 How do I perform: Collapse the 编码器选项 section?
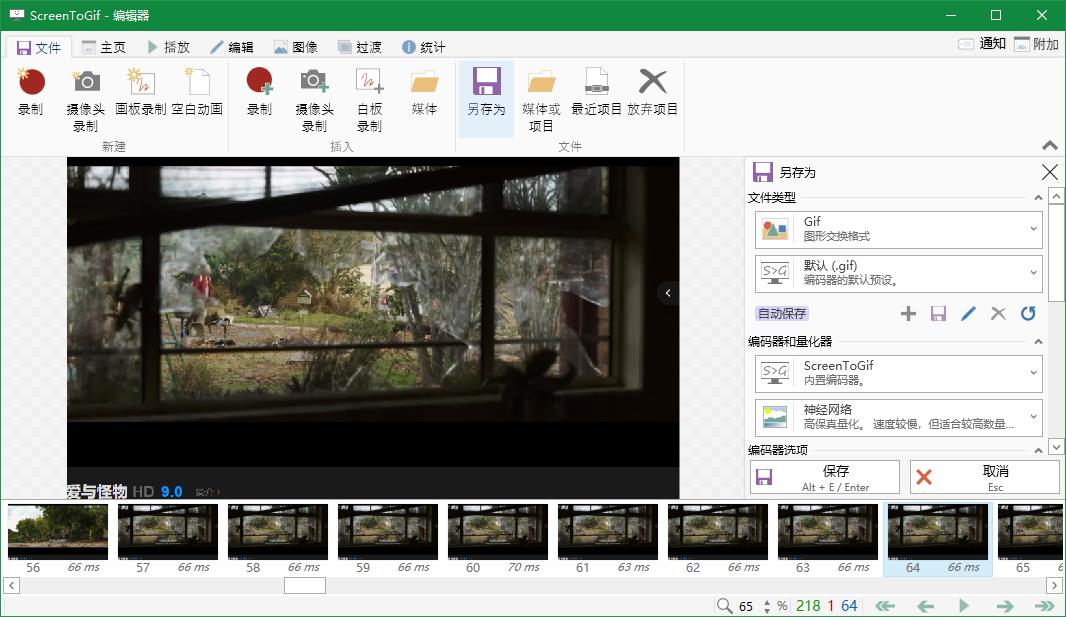(1038, 450)
